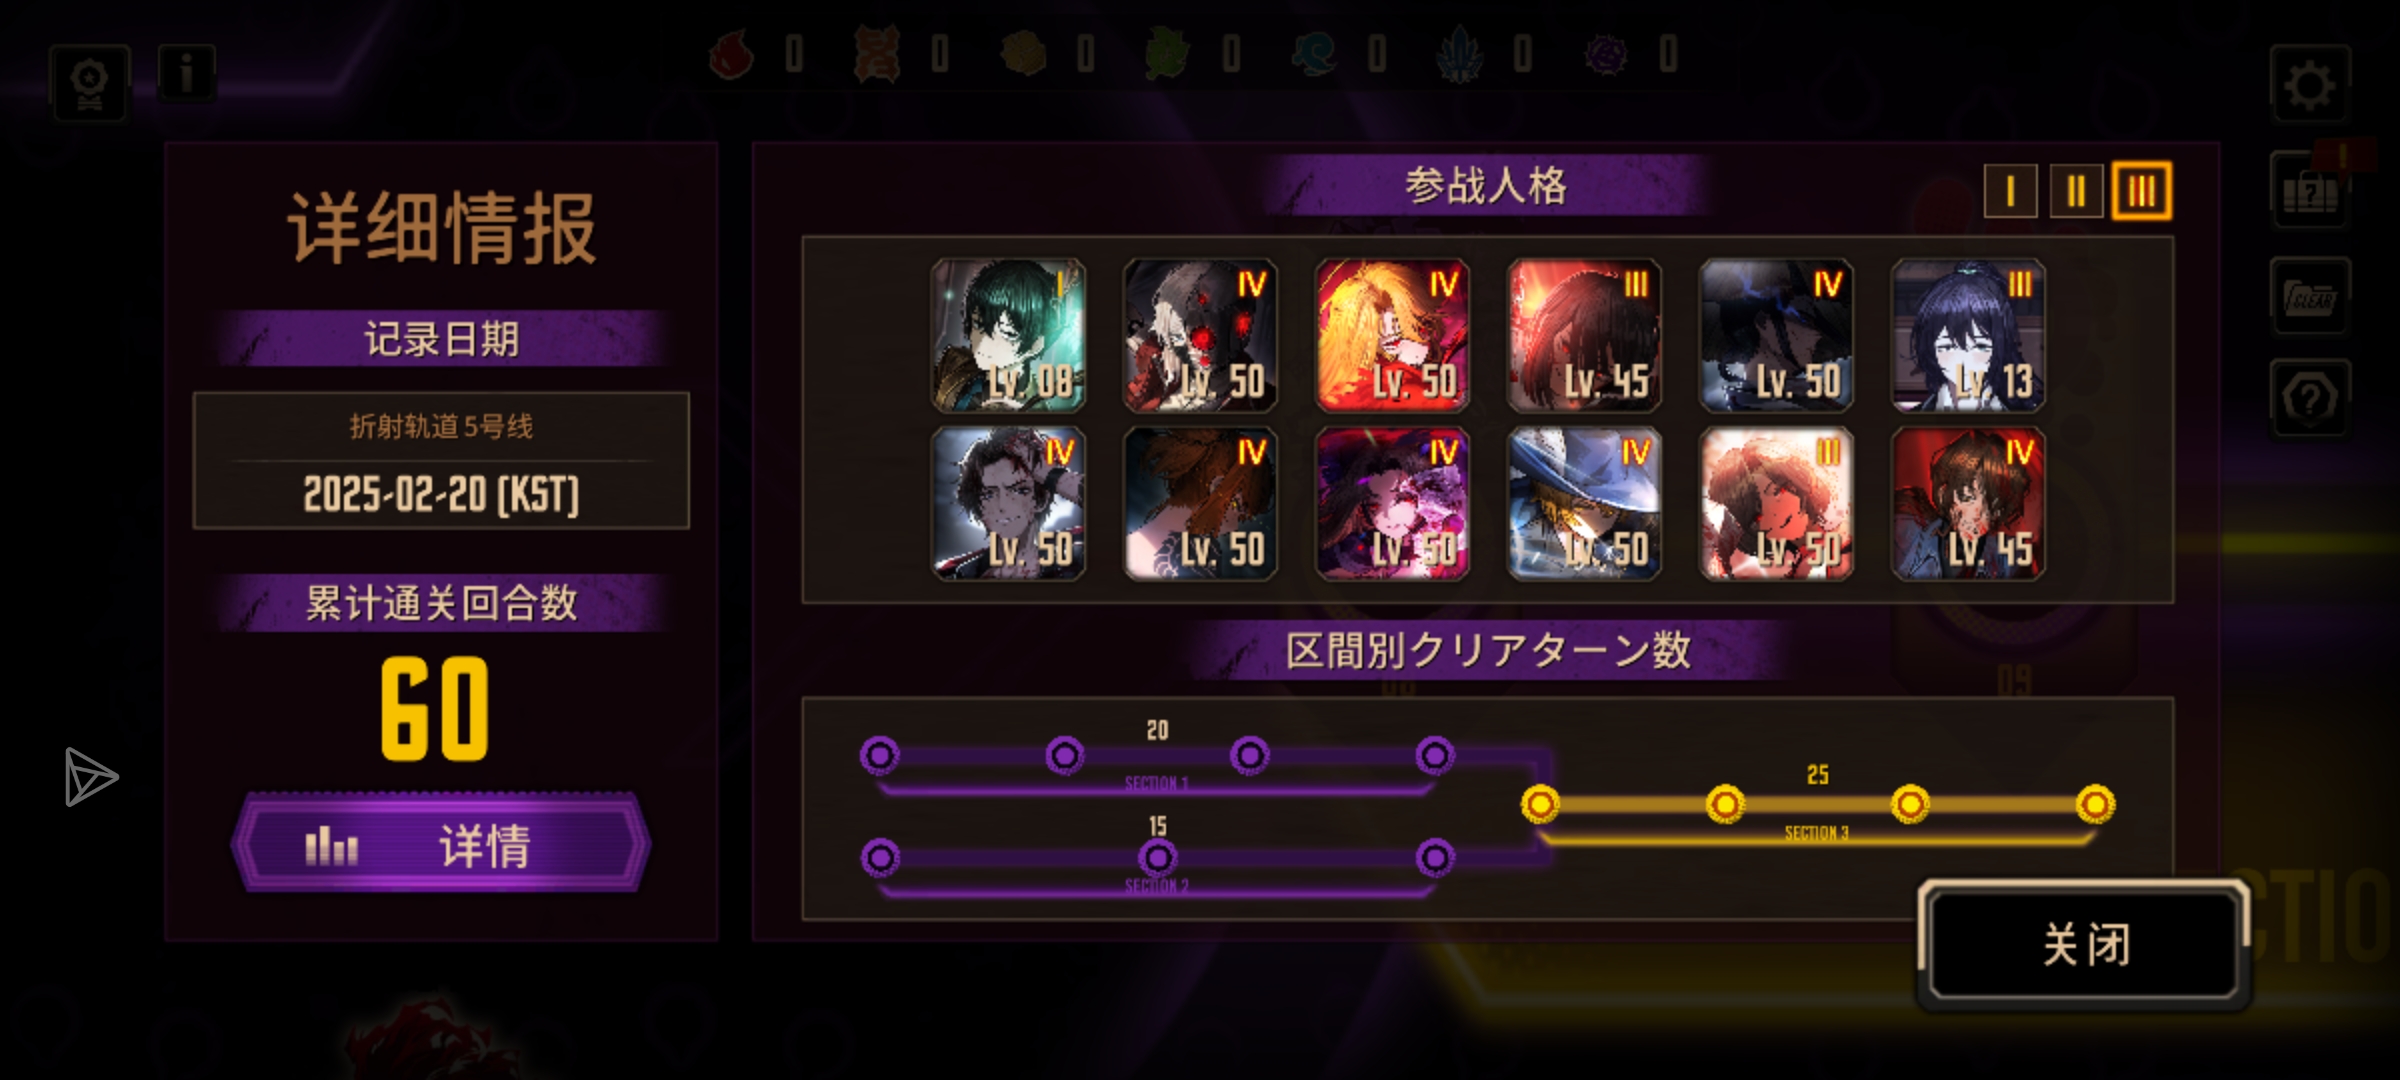
Task: Click the last yellow node of Section 3
Action: 2095,804
